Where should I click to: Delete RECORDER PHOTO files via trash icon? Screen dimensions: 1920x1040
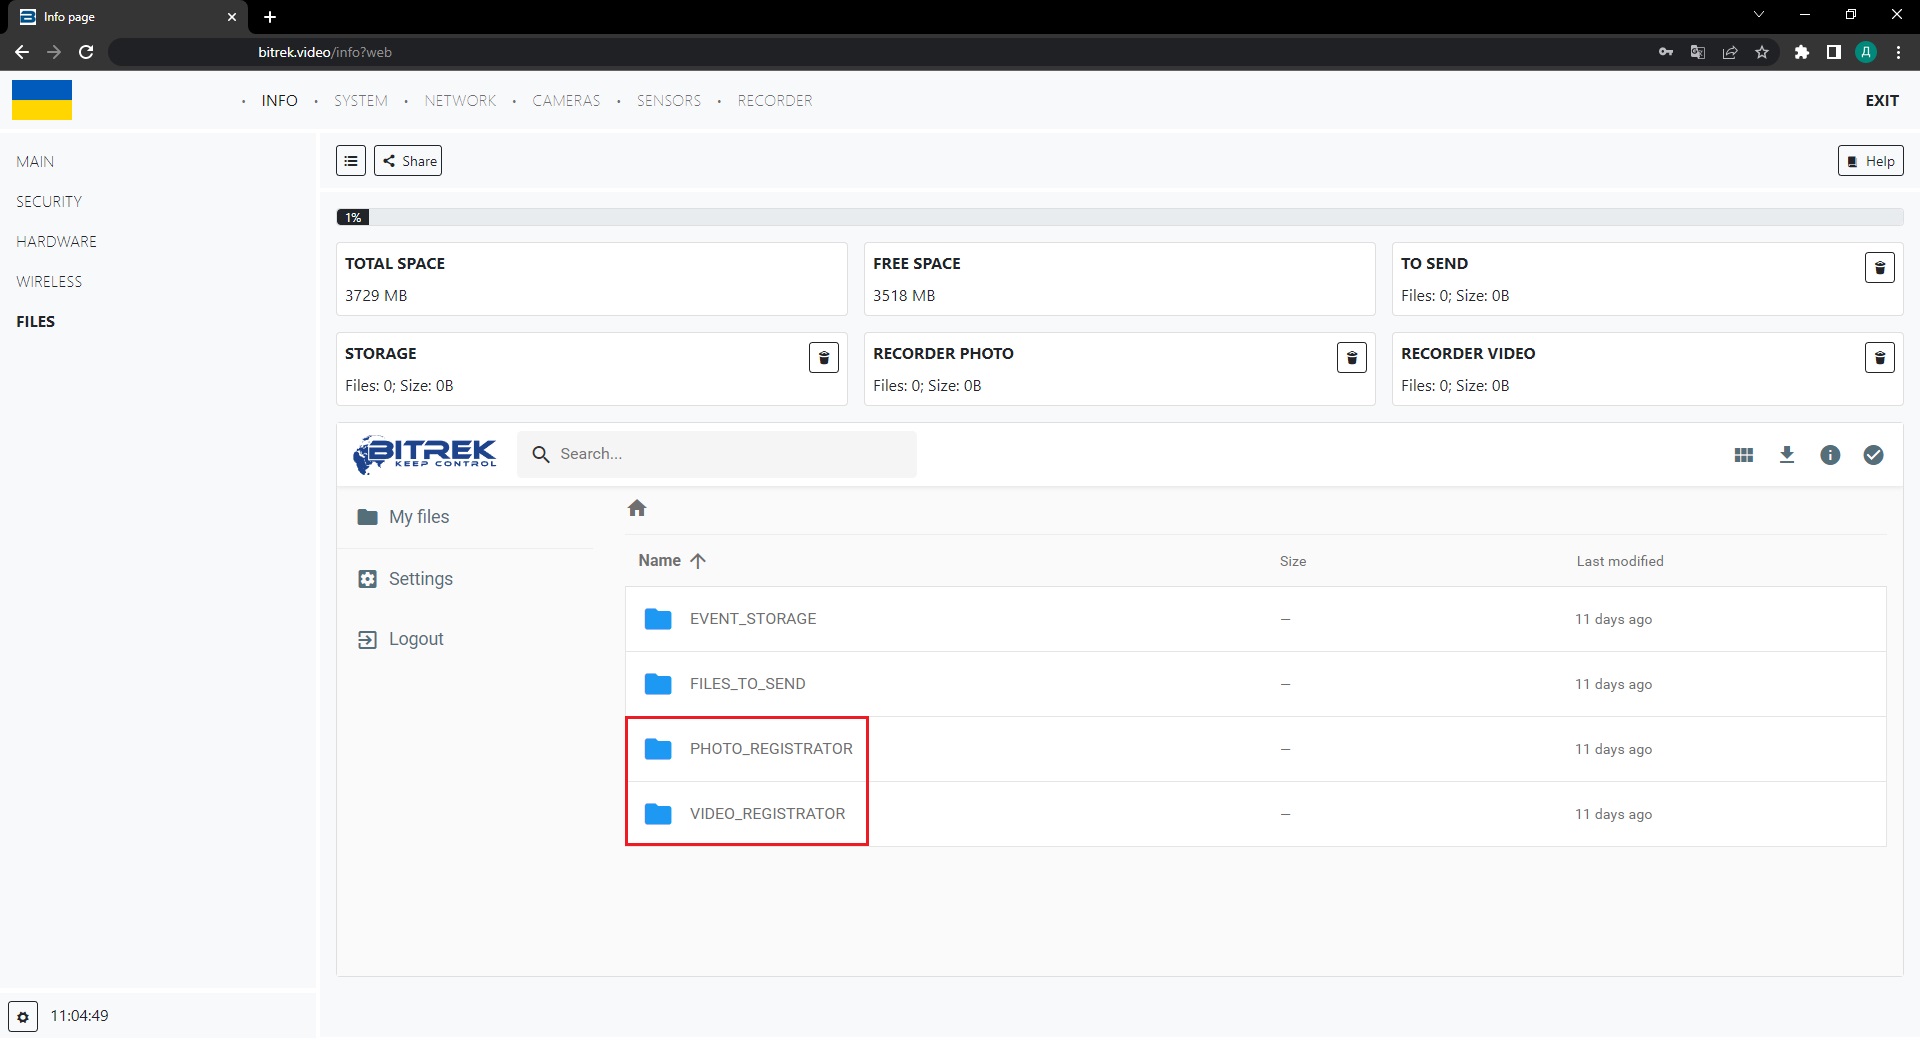[x=1351, y=358]
